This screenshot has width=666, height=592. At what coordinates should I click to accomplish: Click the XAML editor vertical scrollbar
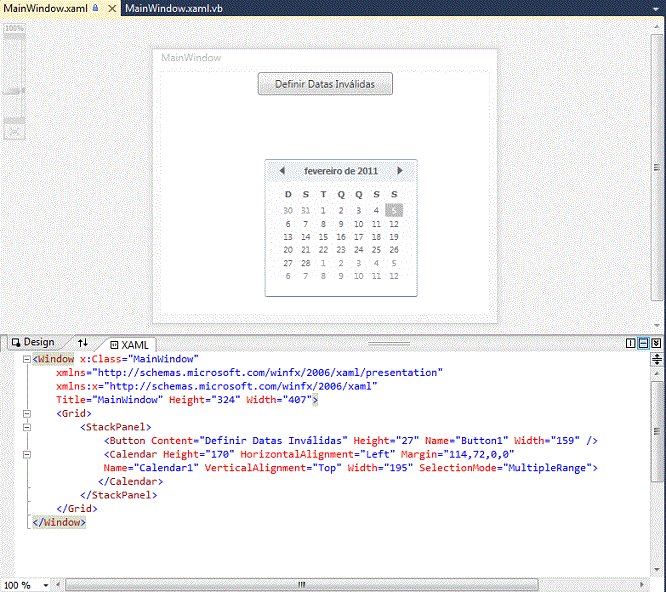pyautogui.click(x=657, y=431)
